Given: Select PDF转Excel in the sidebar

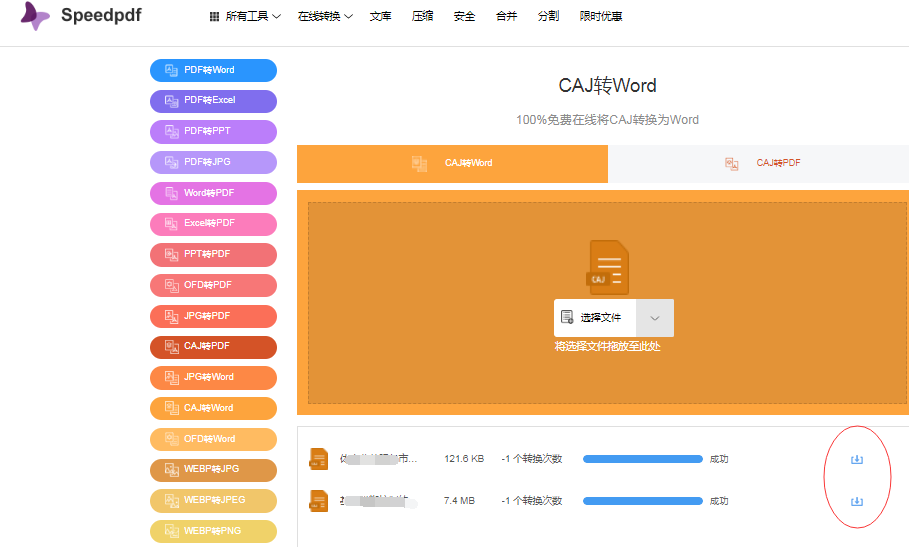Looking at the screenshot, I should 213,101.
